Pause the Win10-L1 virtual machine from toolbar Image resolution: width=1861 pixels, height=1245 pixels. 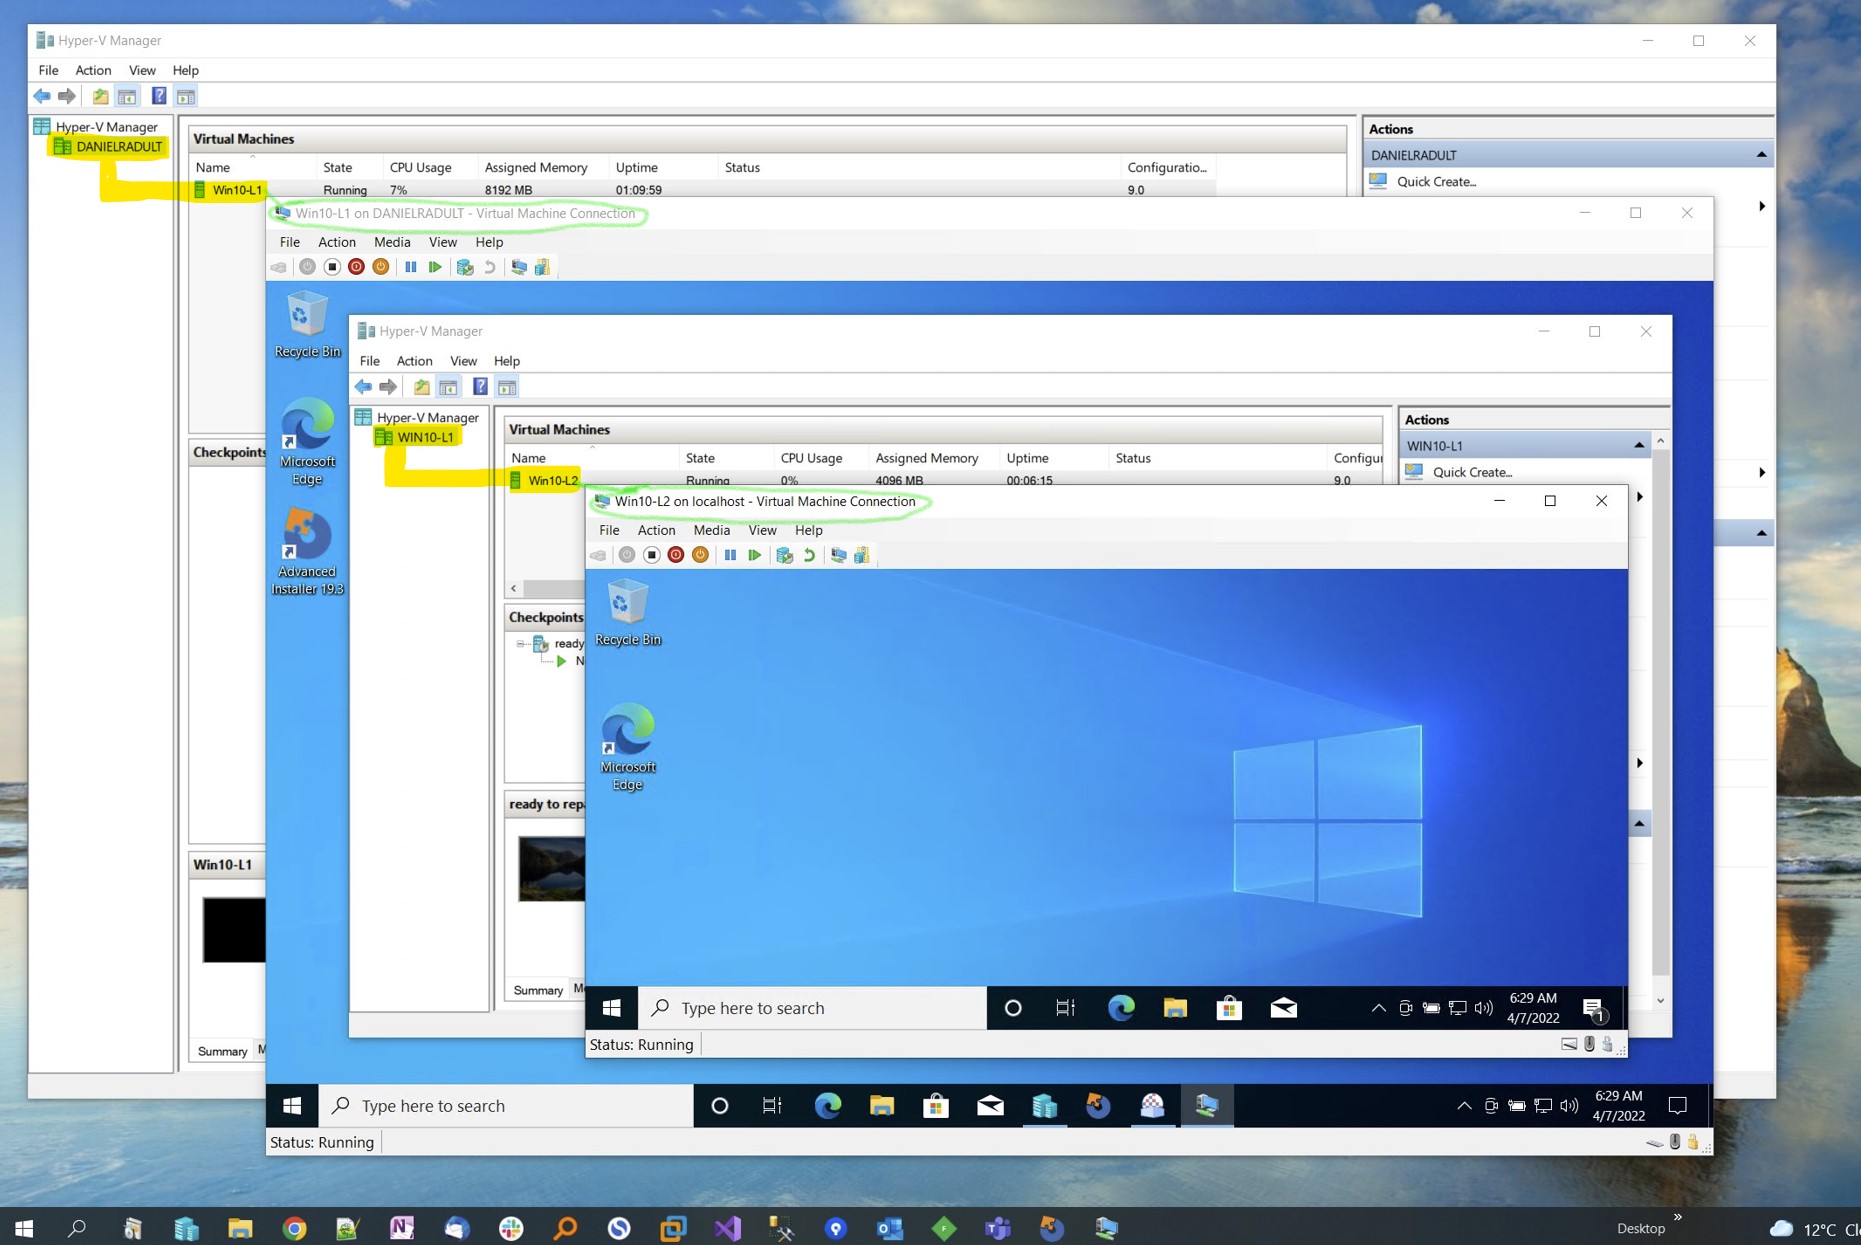(410, 267)
